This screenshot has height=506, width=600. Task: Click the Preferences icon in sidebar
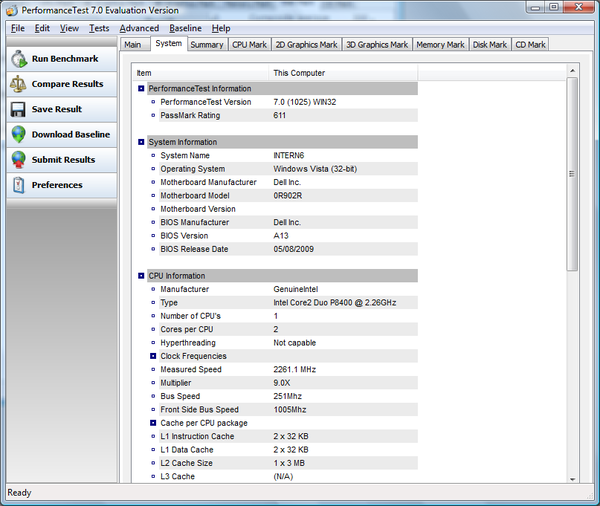coord(19,185)
